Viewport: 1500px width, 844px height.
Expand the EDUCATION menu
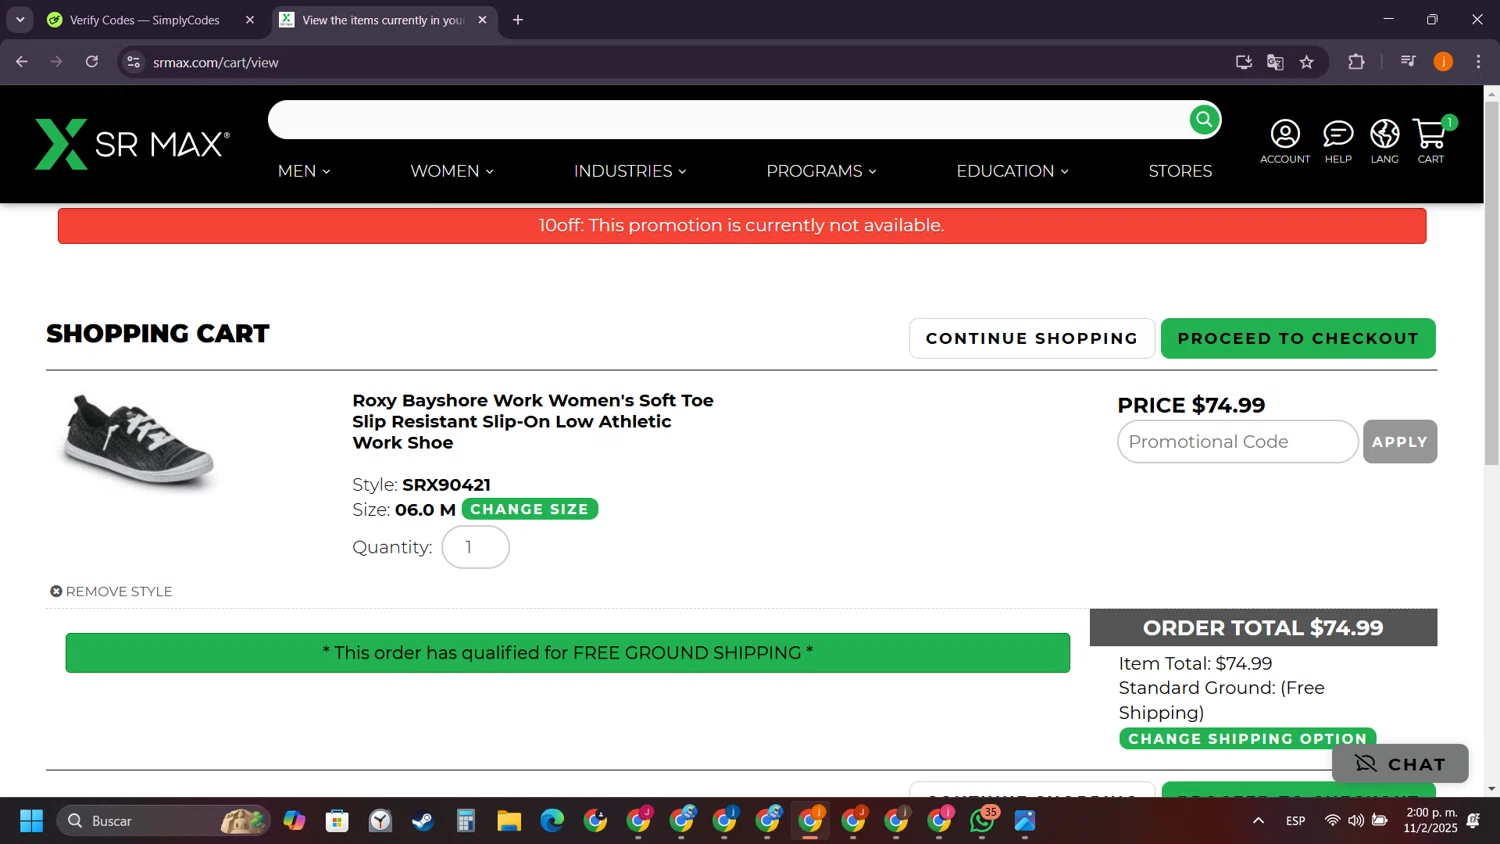(x=1012, y=171)
